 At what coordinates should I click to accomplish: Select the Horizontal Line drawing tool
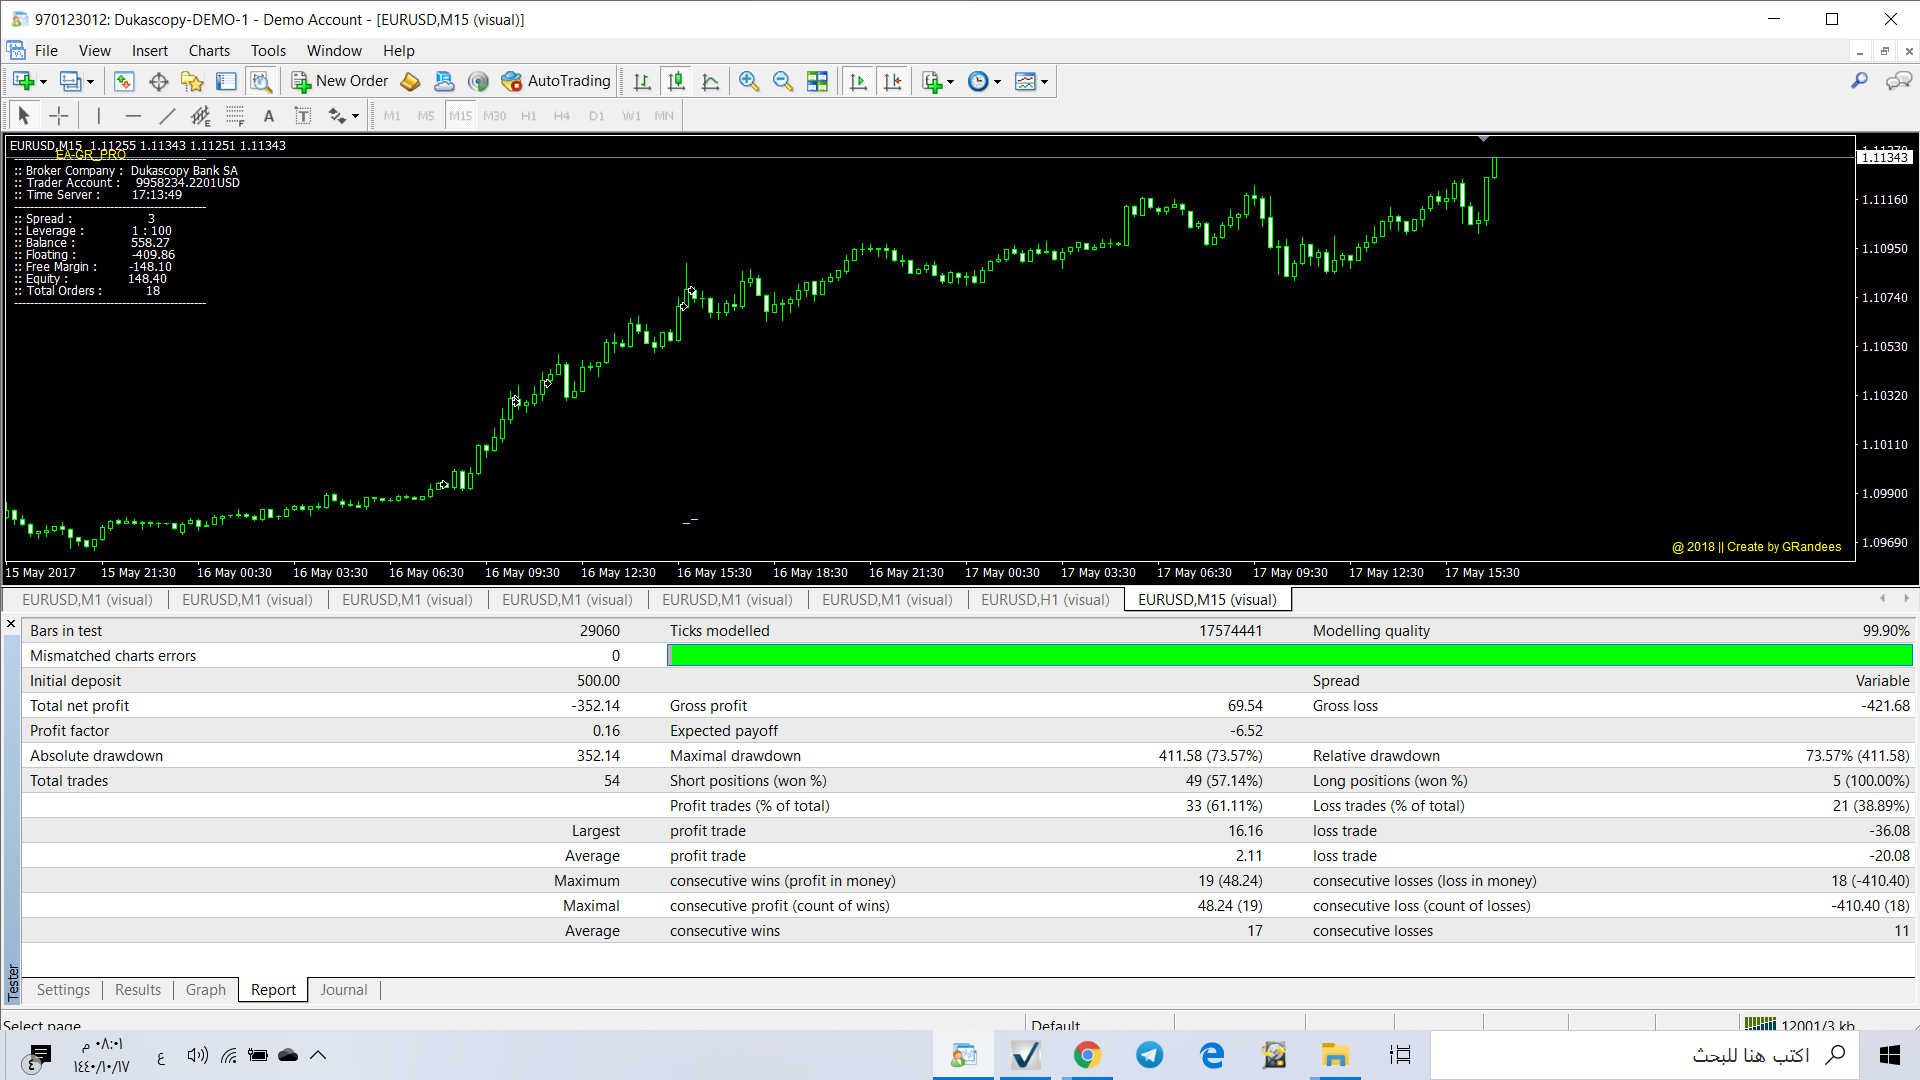[x=133, y=116]
